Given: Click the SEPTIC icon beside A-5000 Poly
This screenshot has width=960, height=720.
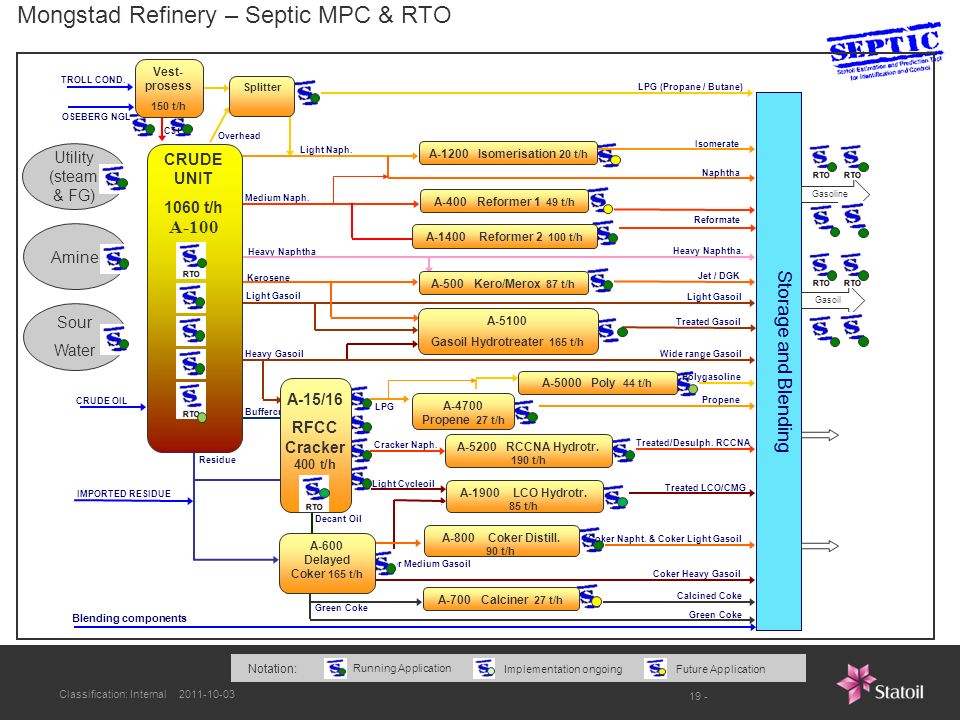Looking at the screenshot, I should 687,384.
